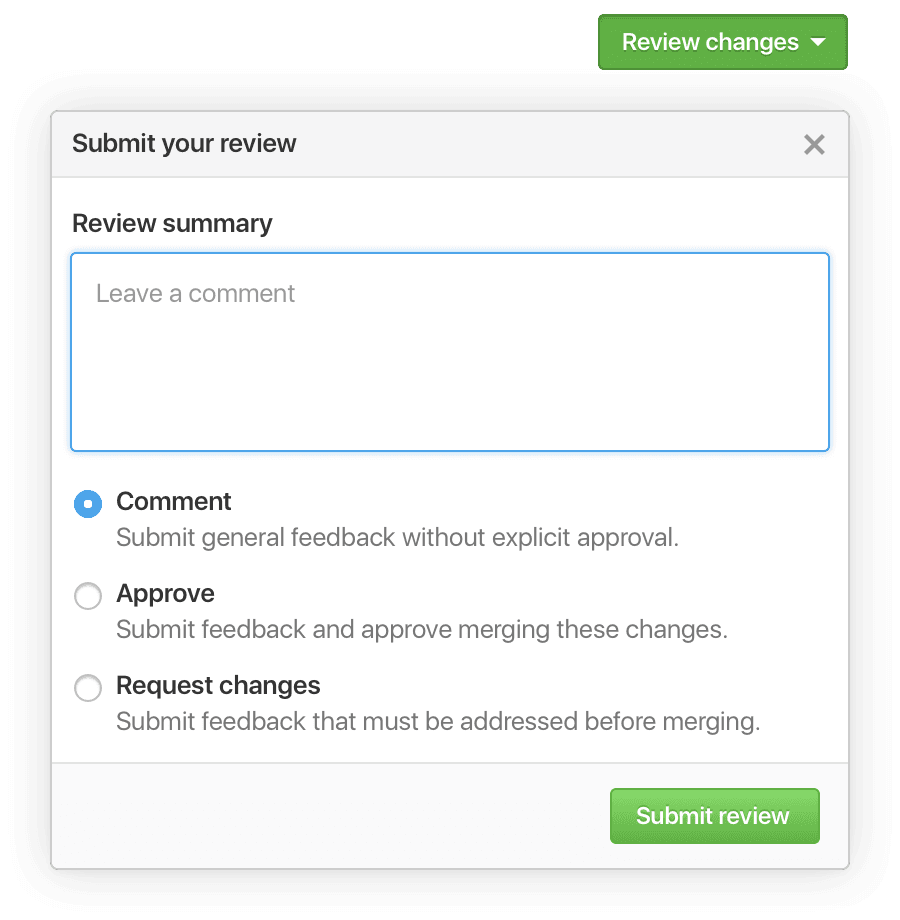Click the Submit your review title

pyautogui.click(x=184, y=144)
